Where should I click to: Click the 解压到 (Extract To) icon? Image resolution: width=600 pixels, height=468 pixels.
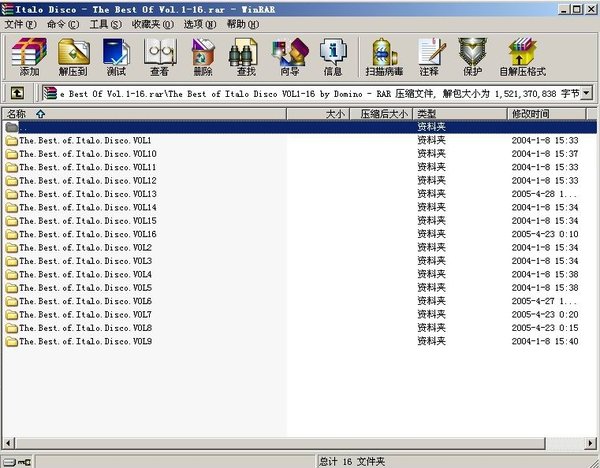pyautogui.click(x=73, y=57)
